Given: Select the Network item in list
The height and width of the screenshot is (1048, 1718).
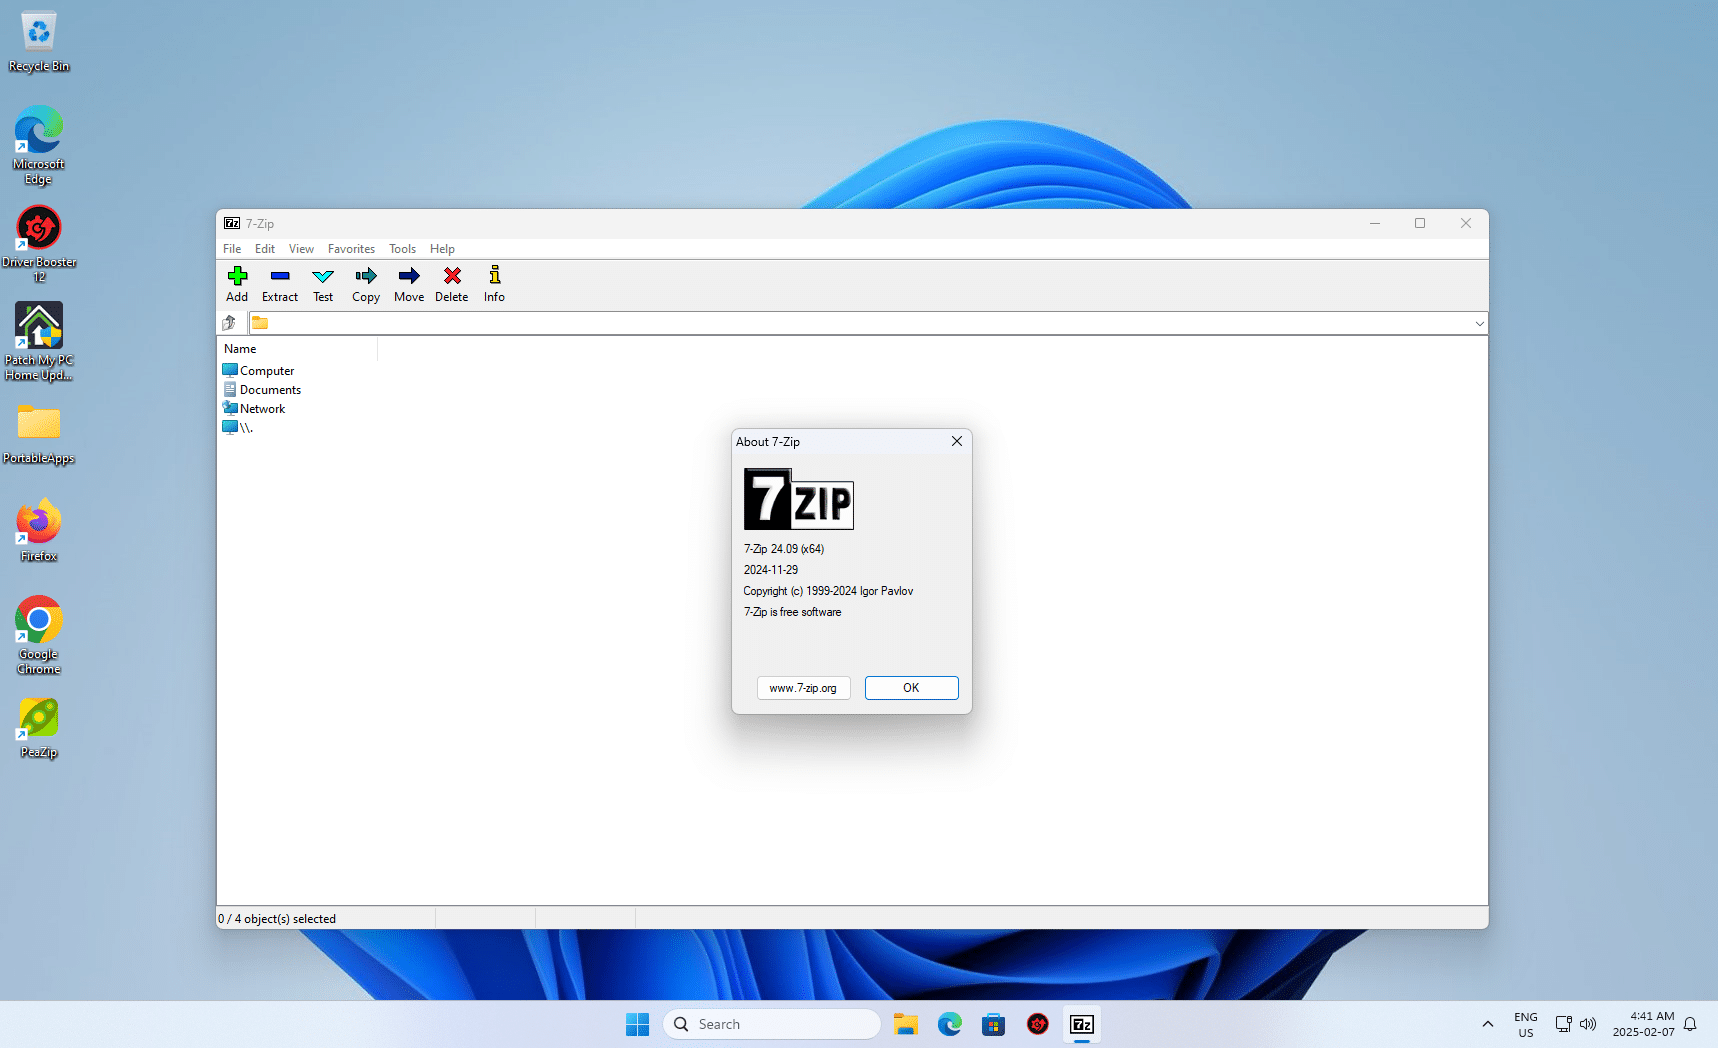Looking at the screenshot, I should (x=254, y=409).
